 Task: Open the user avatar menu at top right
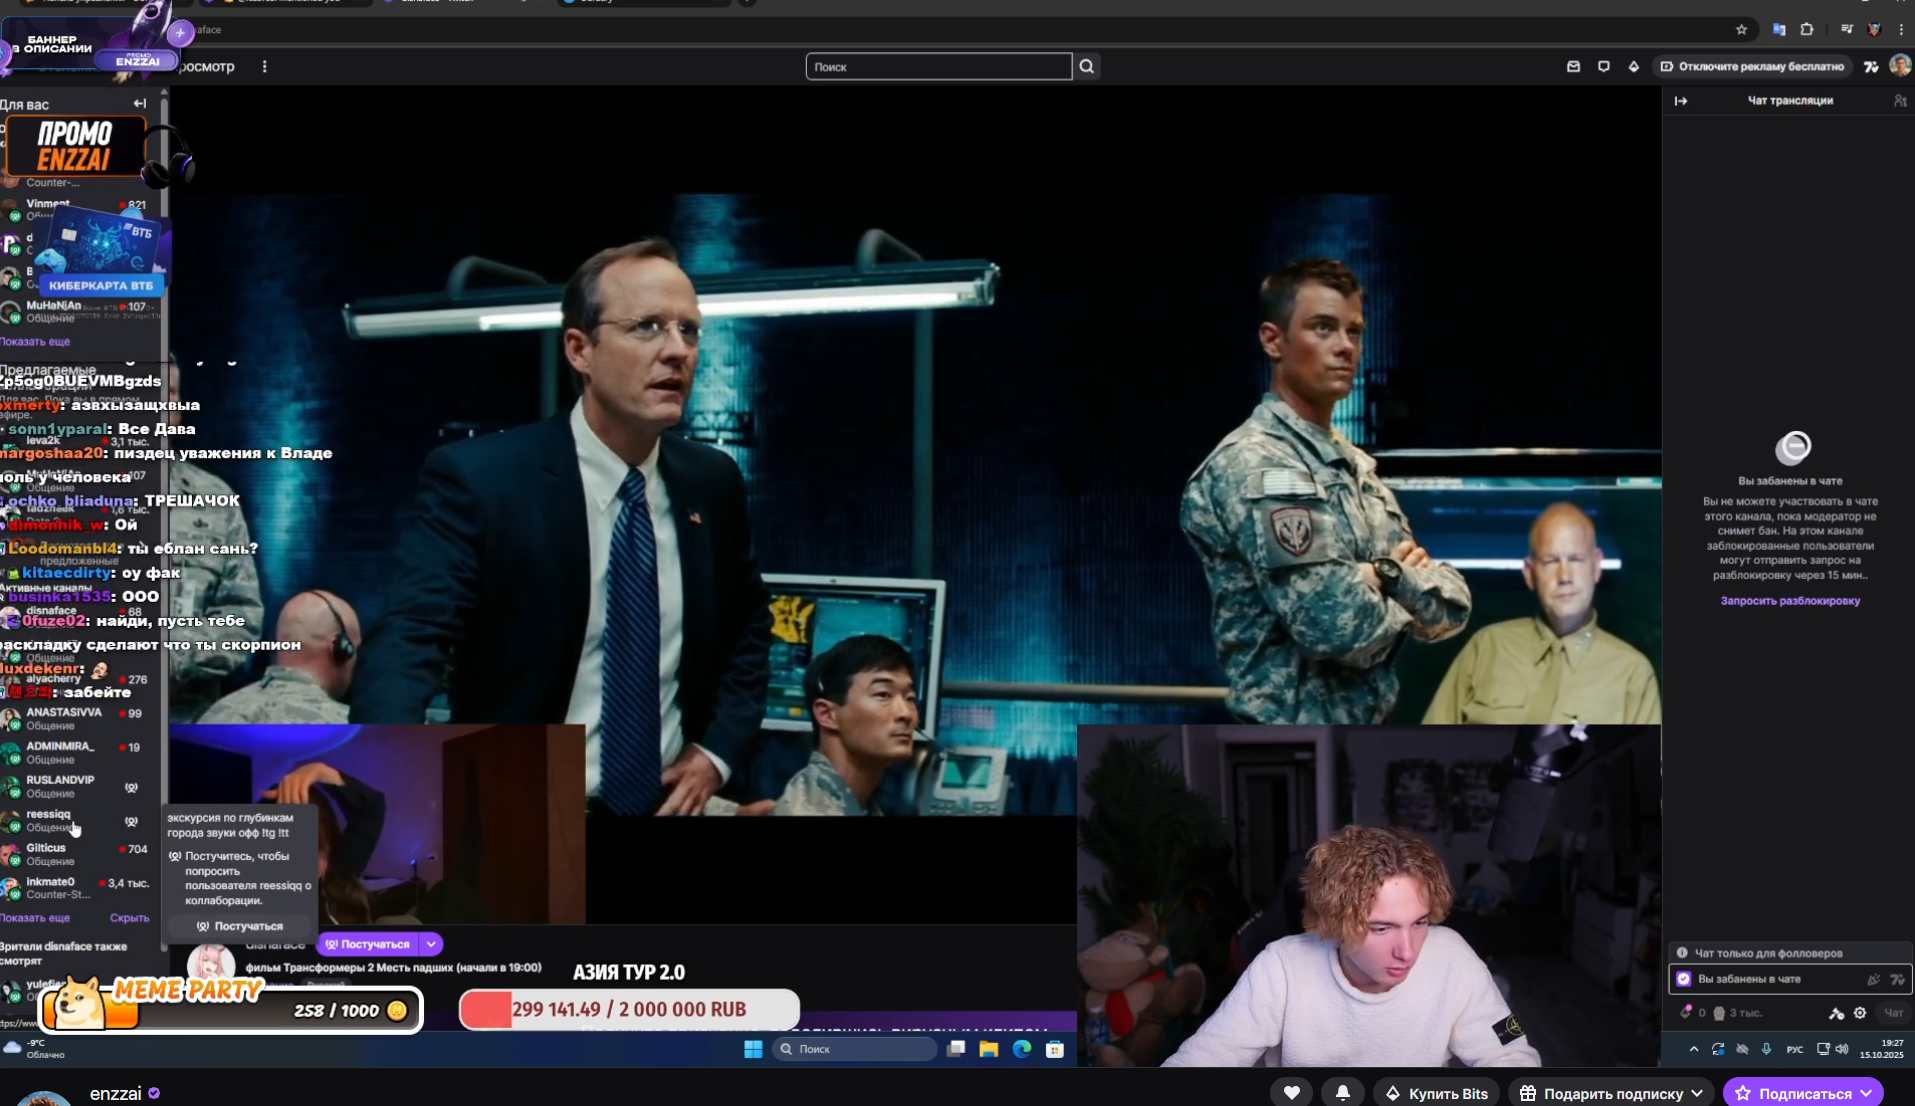(x=1900, y=66)
